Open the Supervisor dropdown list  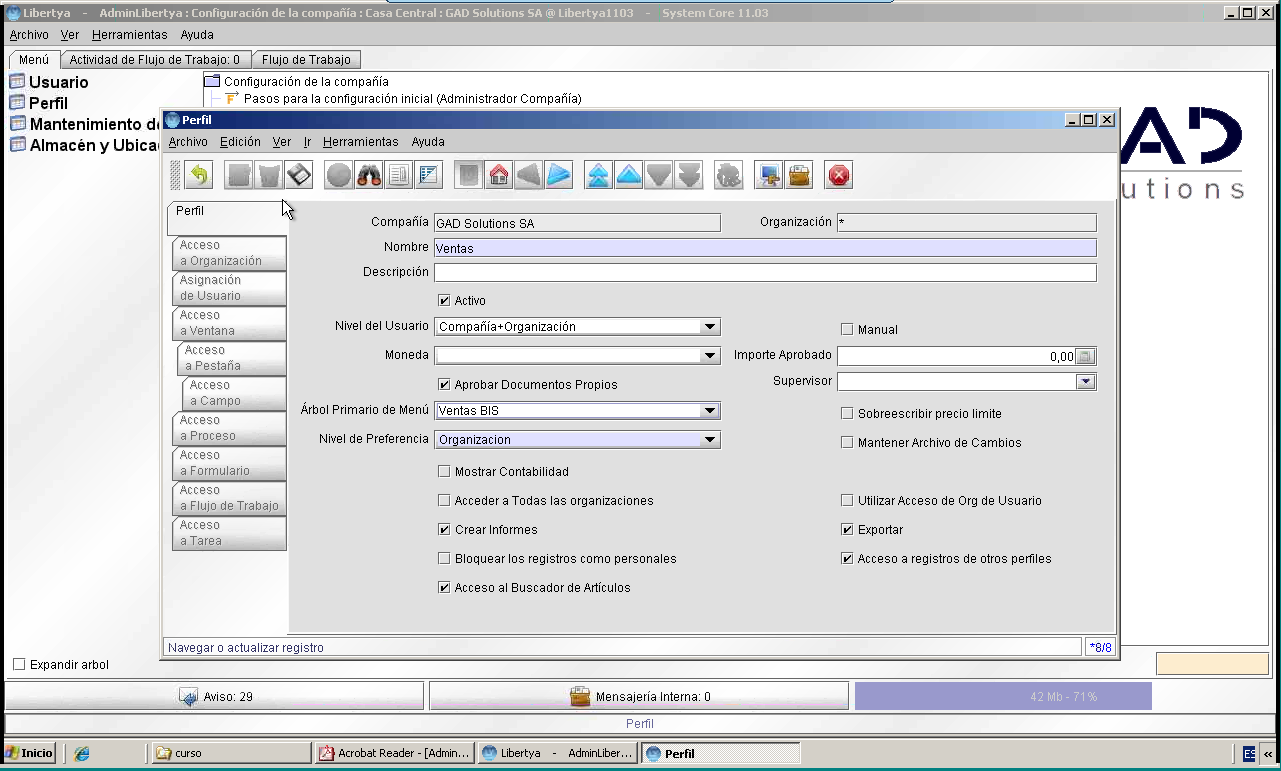pos(967,382)
